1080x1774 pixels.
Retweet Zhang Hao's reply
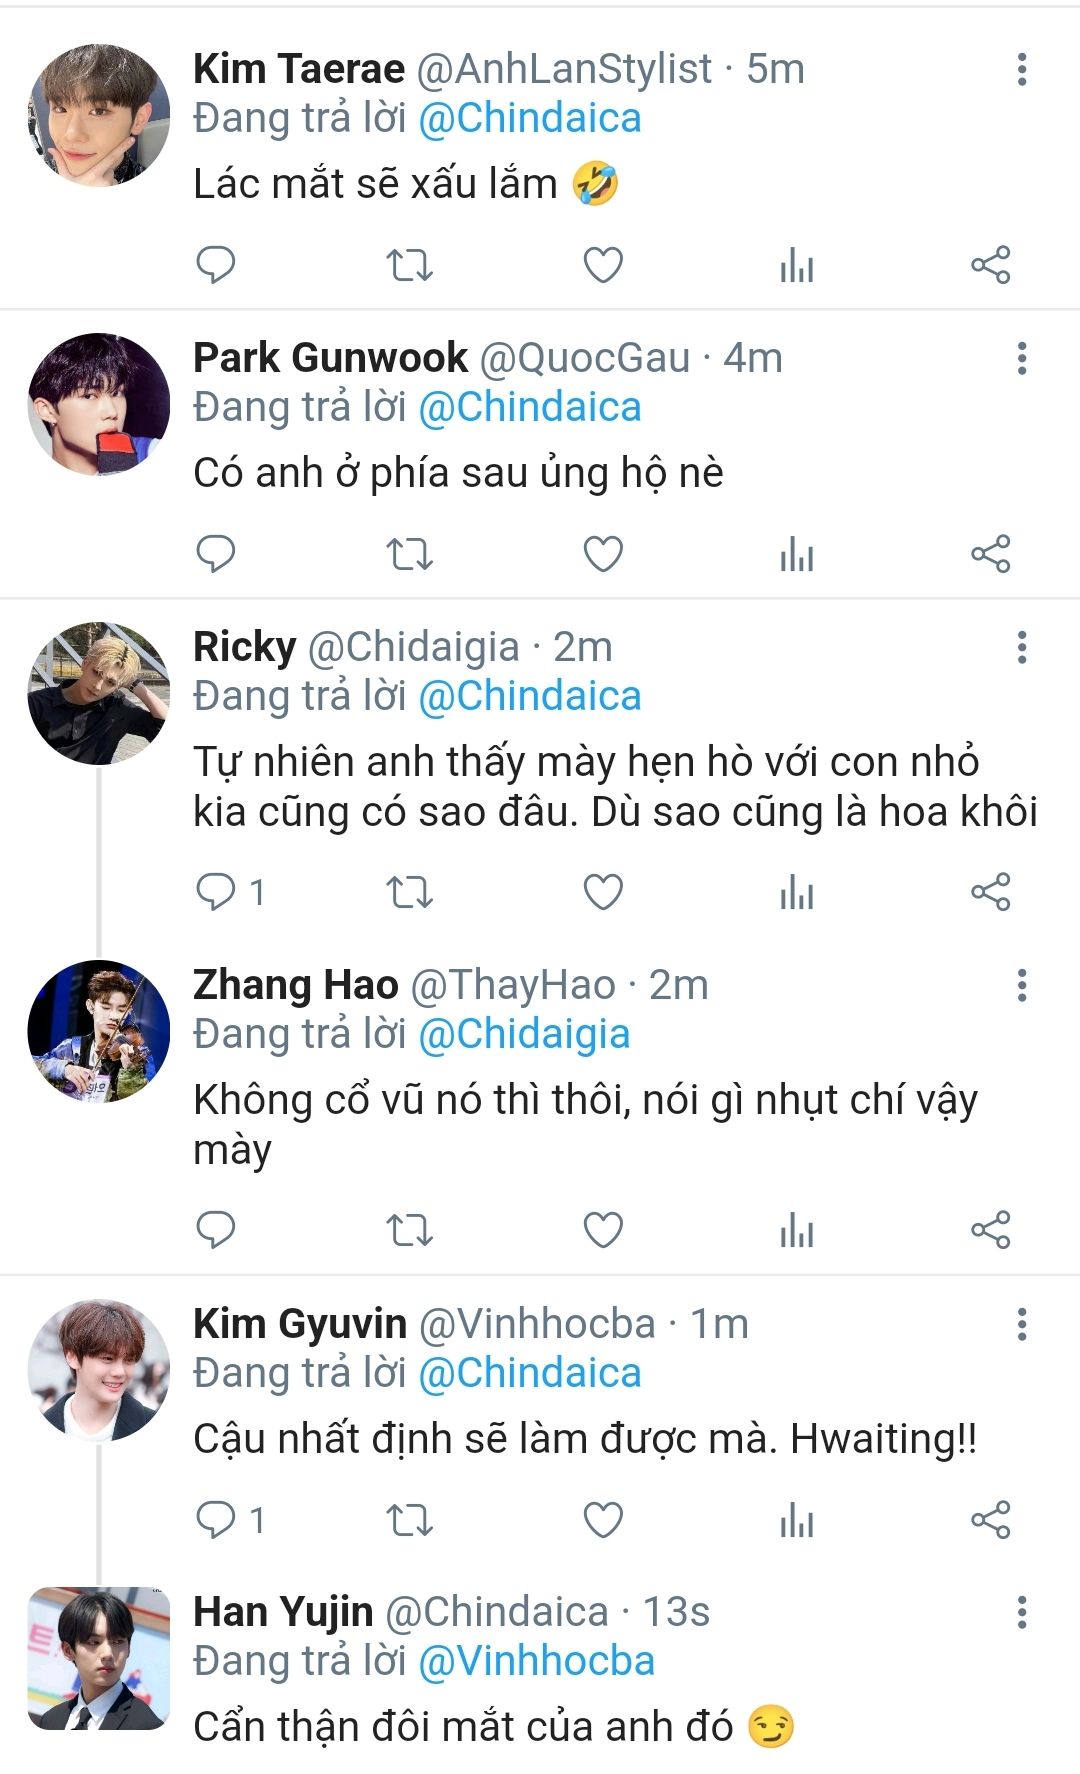[409, 1230]
